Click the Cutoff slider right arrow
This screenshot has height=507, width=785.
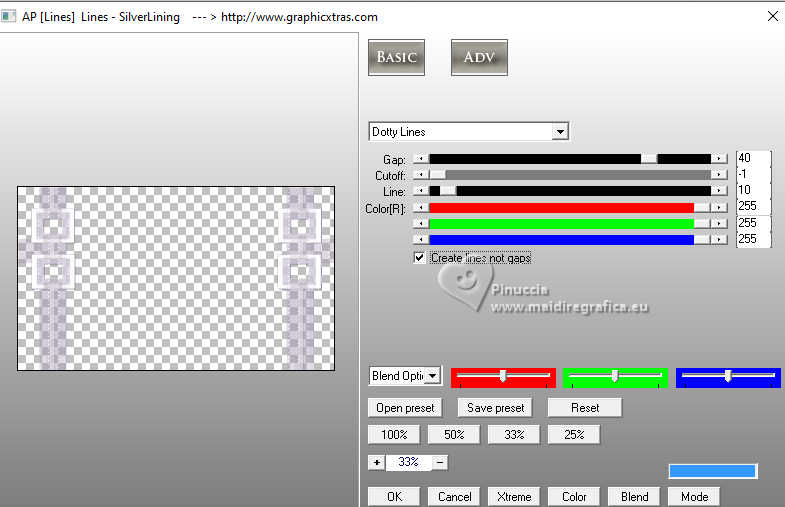click(x=719, y=175)
